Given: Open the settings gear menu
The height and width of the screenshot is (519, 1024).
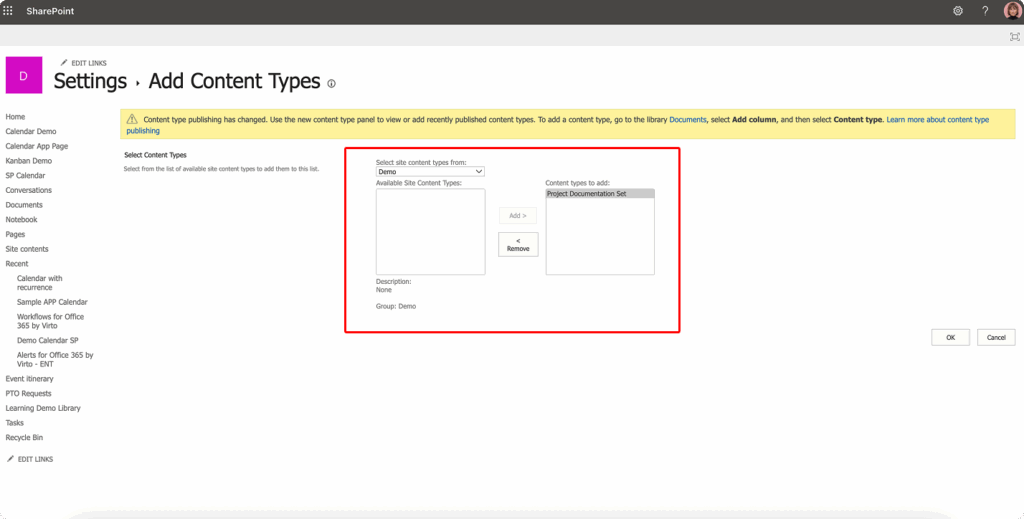Looking at the screenshot, I should pyautogui.click(x=957, y=11).
